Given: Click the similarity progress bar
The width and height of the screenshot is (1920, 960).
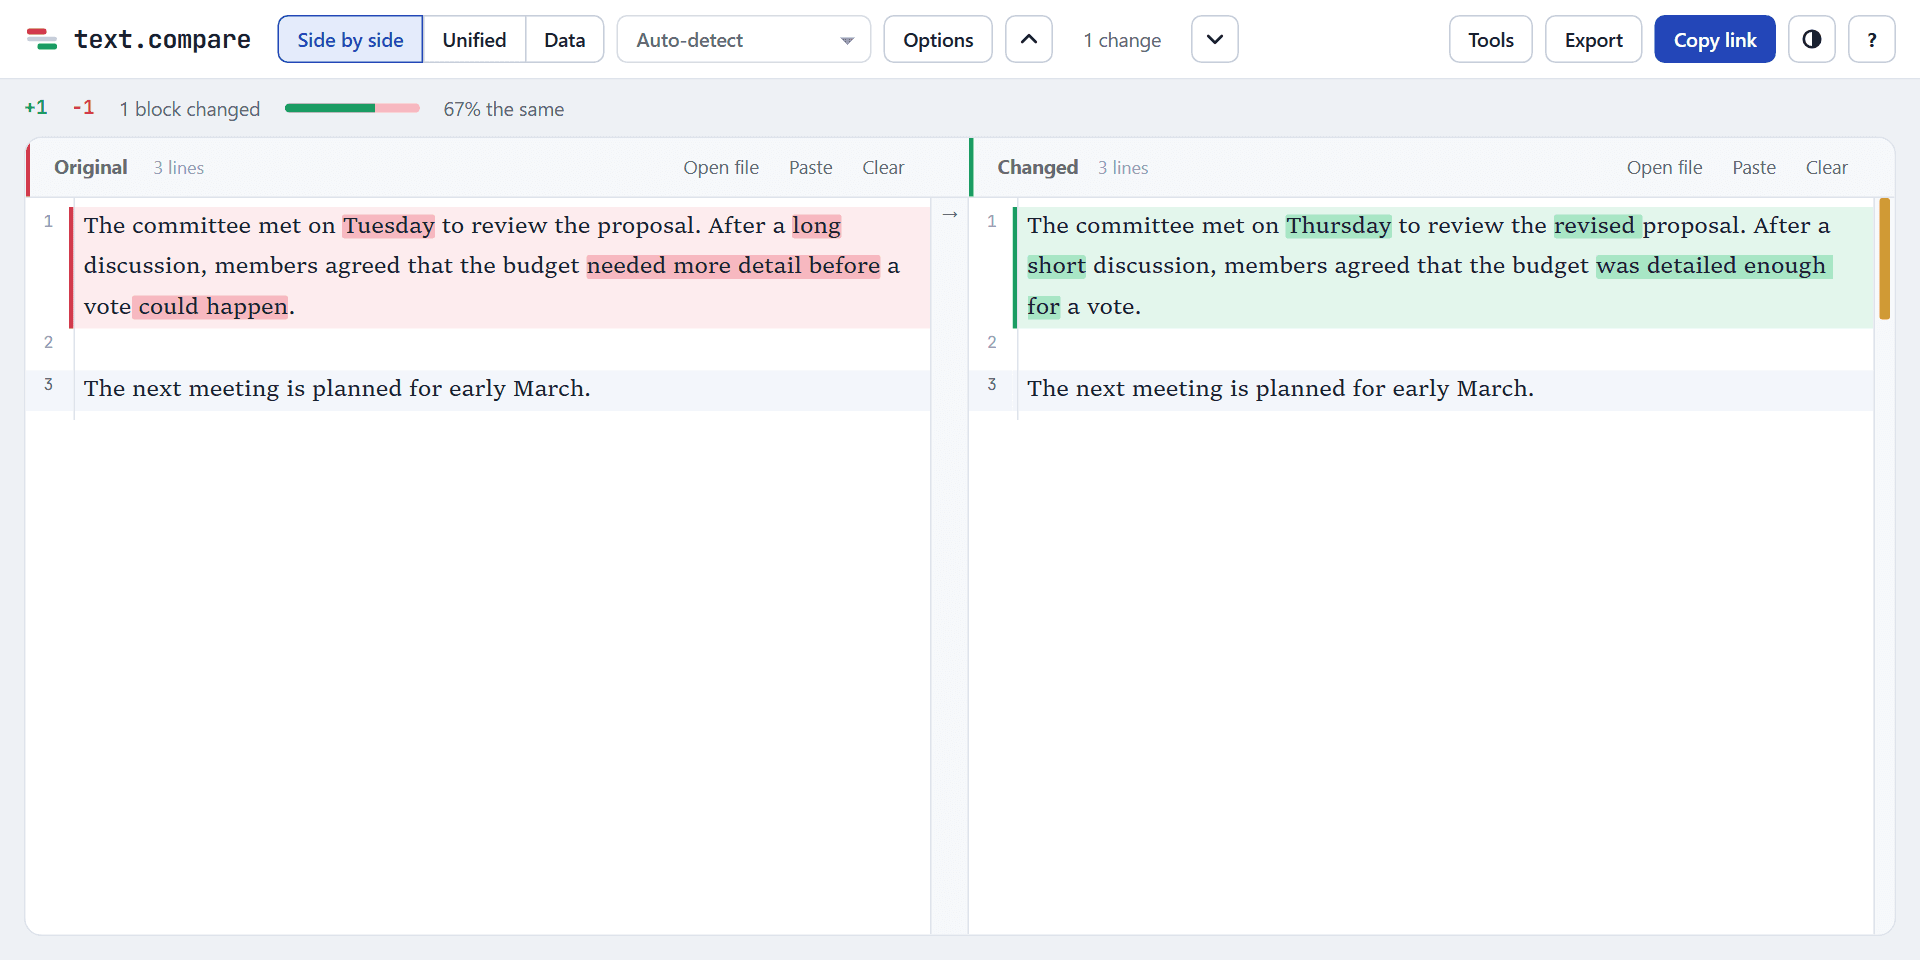Looking at the screenshot, I should pyautogui.click(x=352, y=108).
